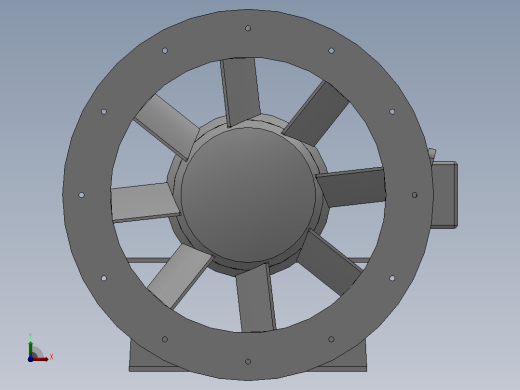Click the green Y axis arrow of triad
520x390 pixels.
tap(31, 349)
